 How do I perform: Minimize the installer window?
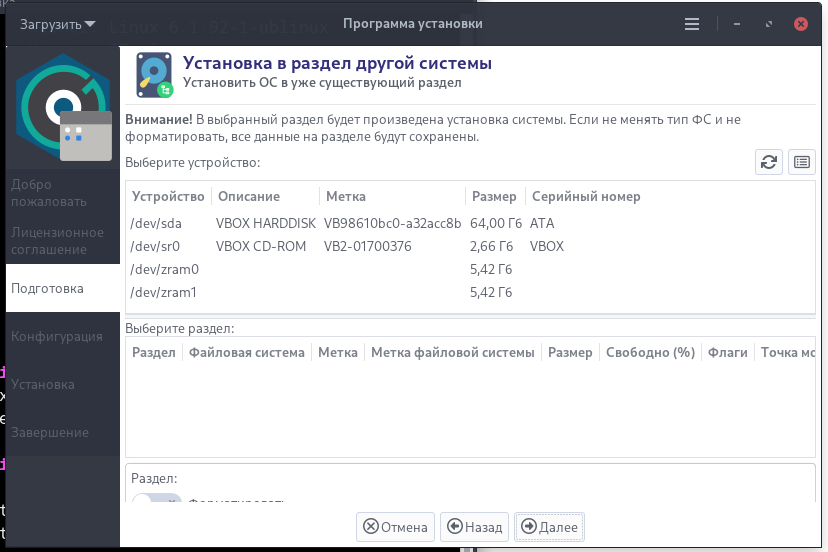click(x=737, y=24)
